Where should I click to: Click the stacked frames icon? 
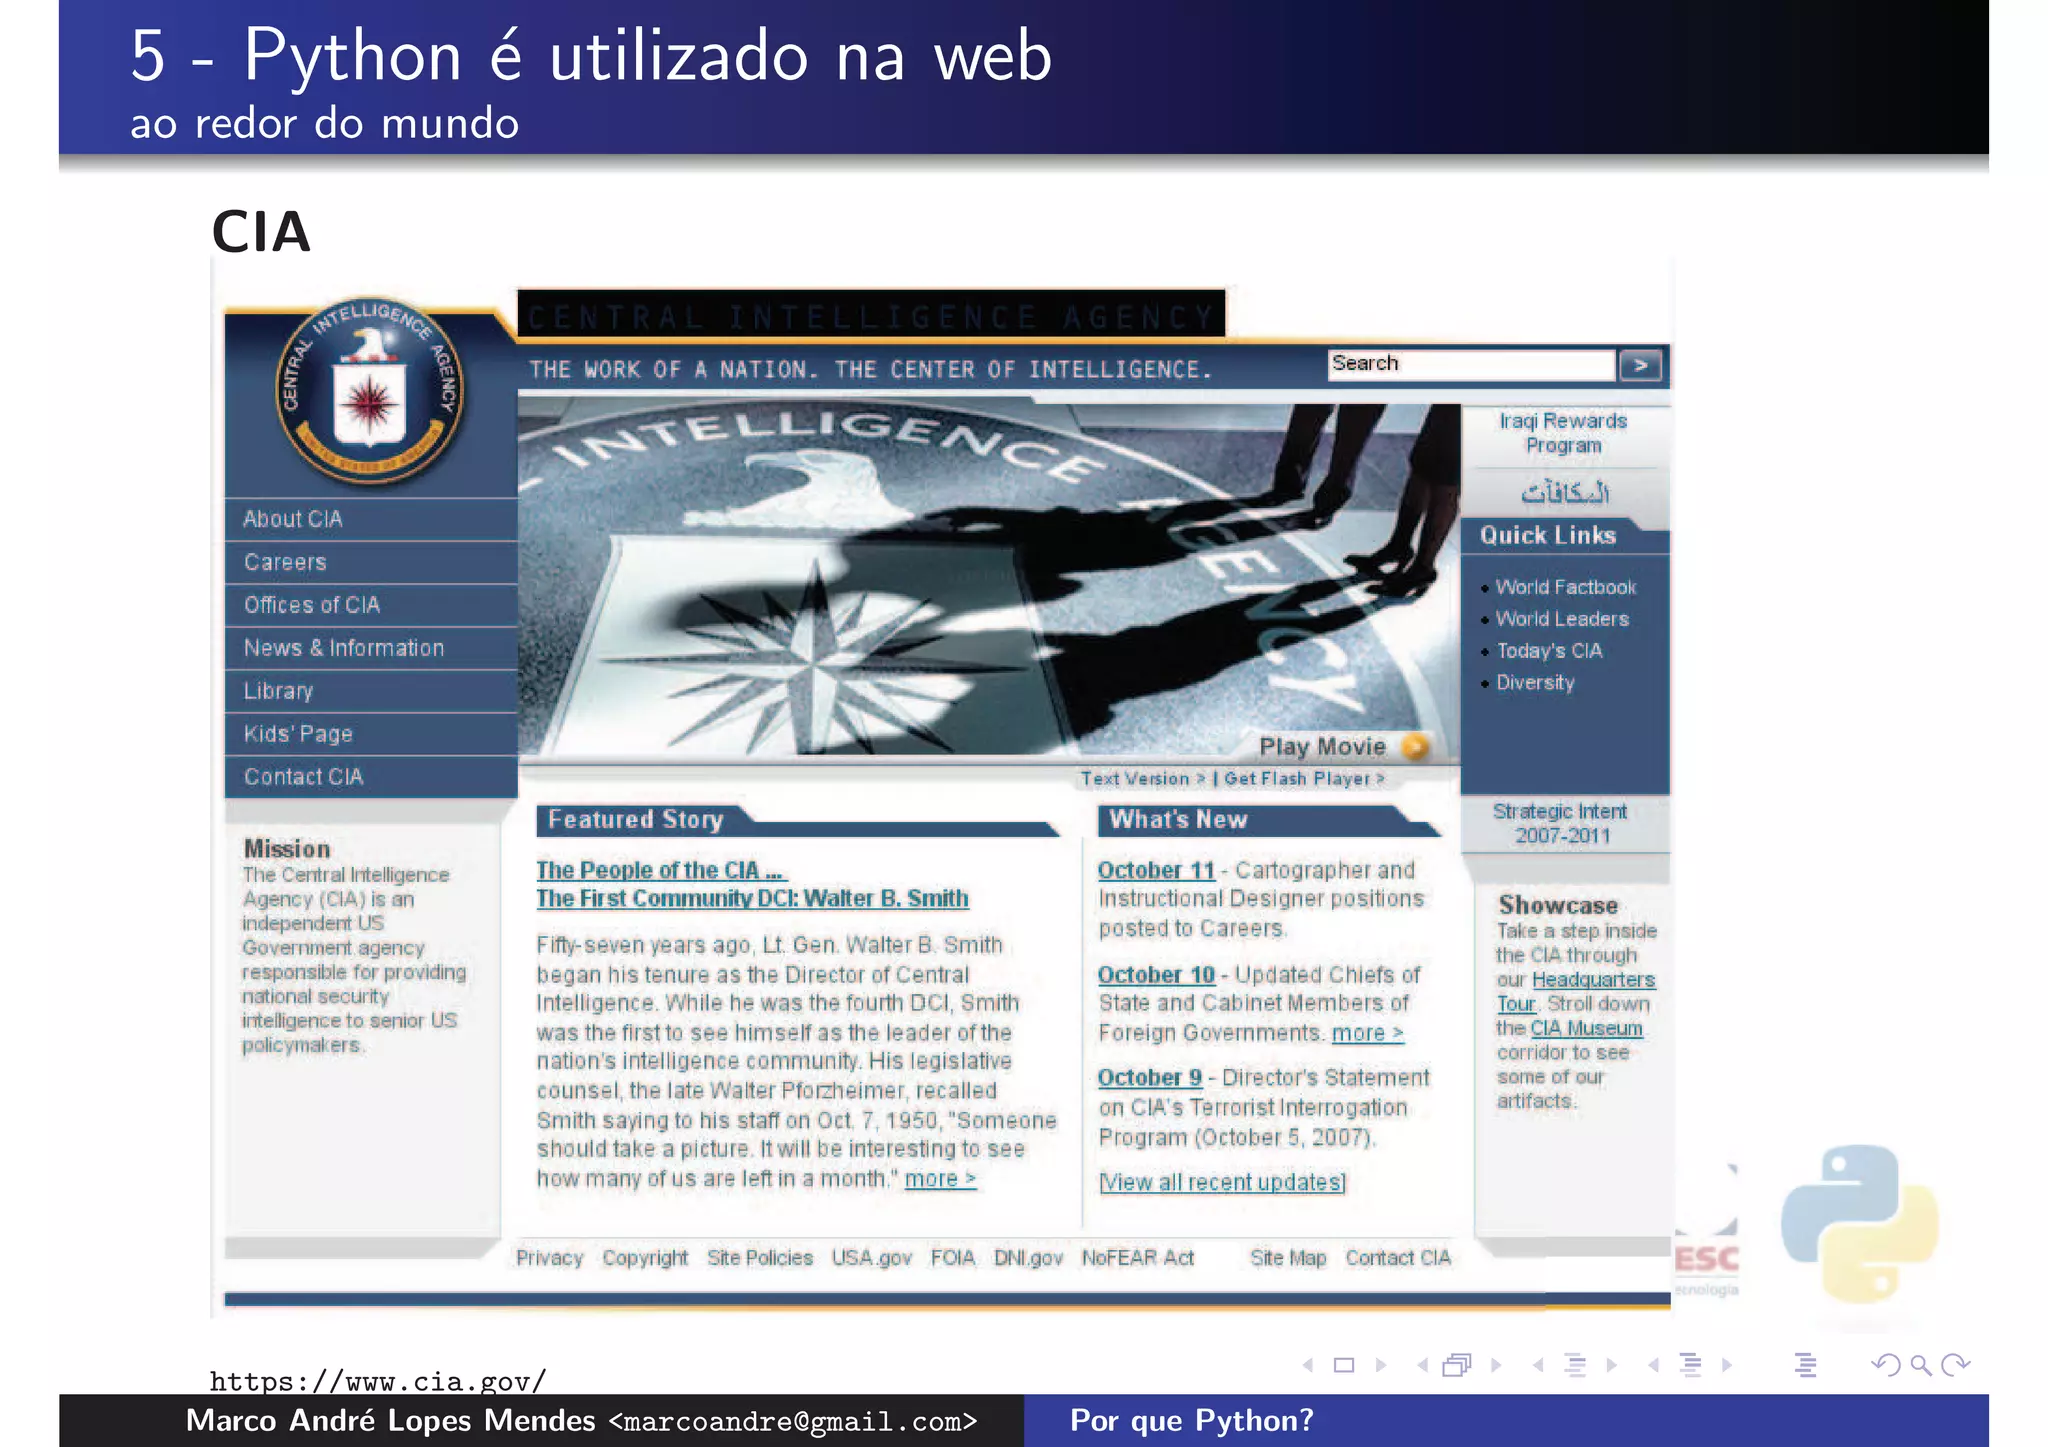point(1458,1365)
